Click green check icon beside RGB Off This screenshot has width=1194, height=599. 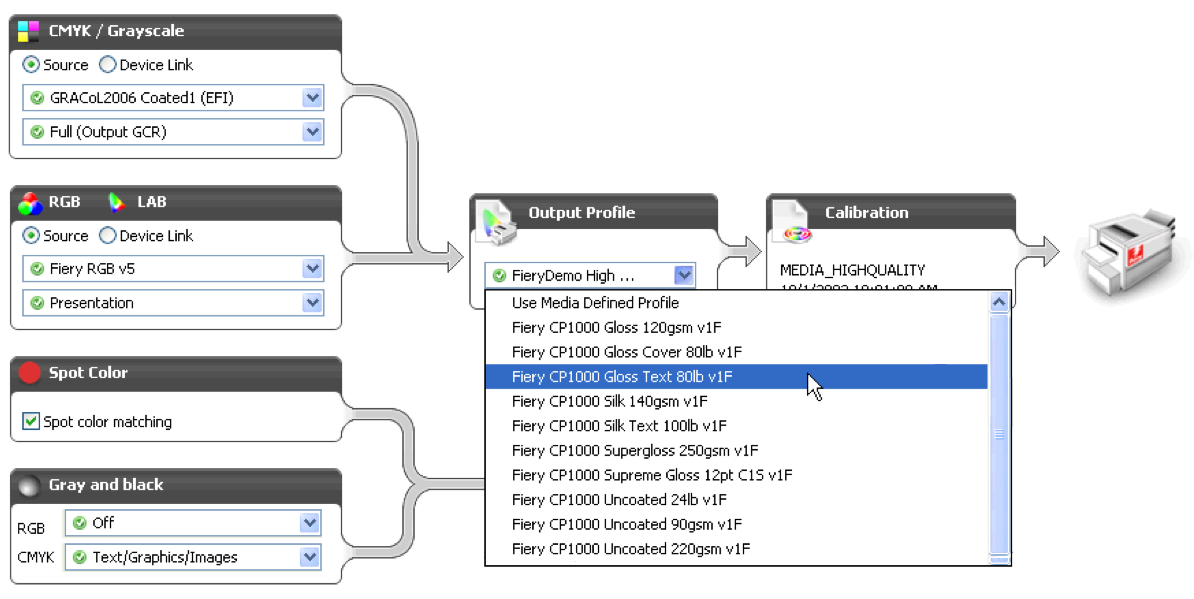[x=79, y=523]
